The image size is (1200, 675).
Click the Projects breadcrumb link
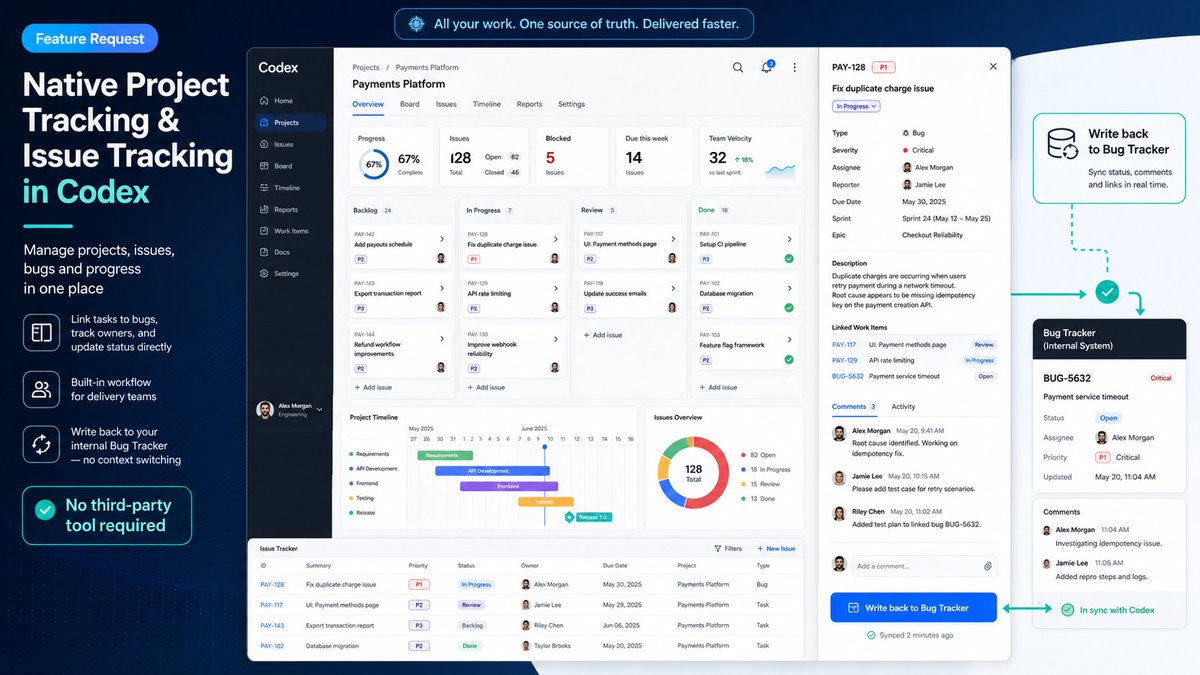pyautogui.click(x=366, y=68)
